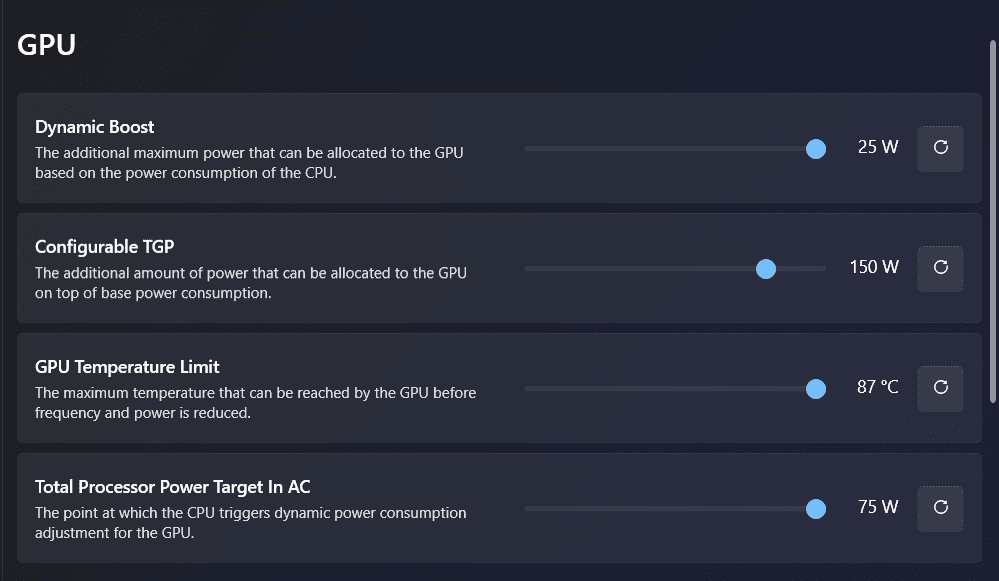Click Total Processor Power Target In AC title

[173, 487]
